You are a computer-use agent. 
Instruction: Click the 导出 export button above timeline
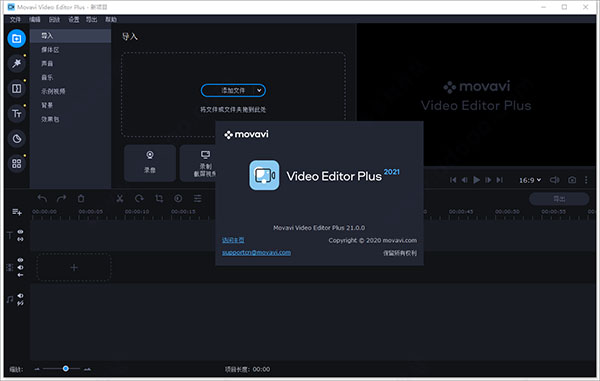pyautogui.click(x=559, y=199)
